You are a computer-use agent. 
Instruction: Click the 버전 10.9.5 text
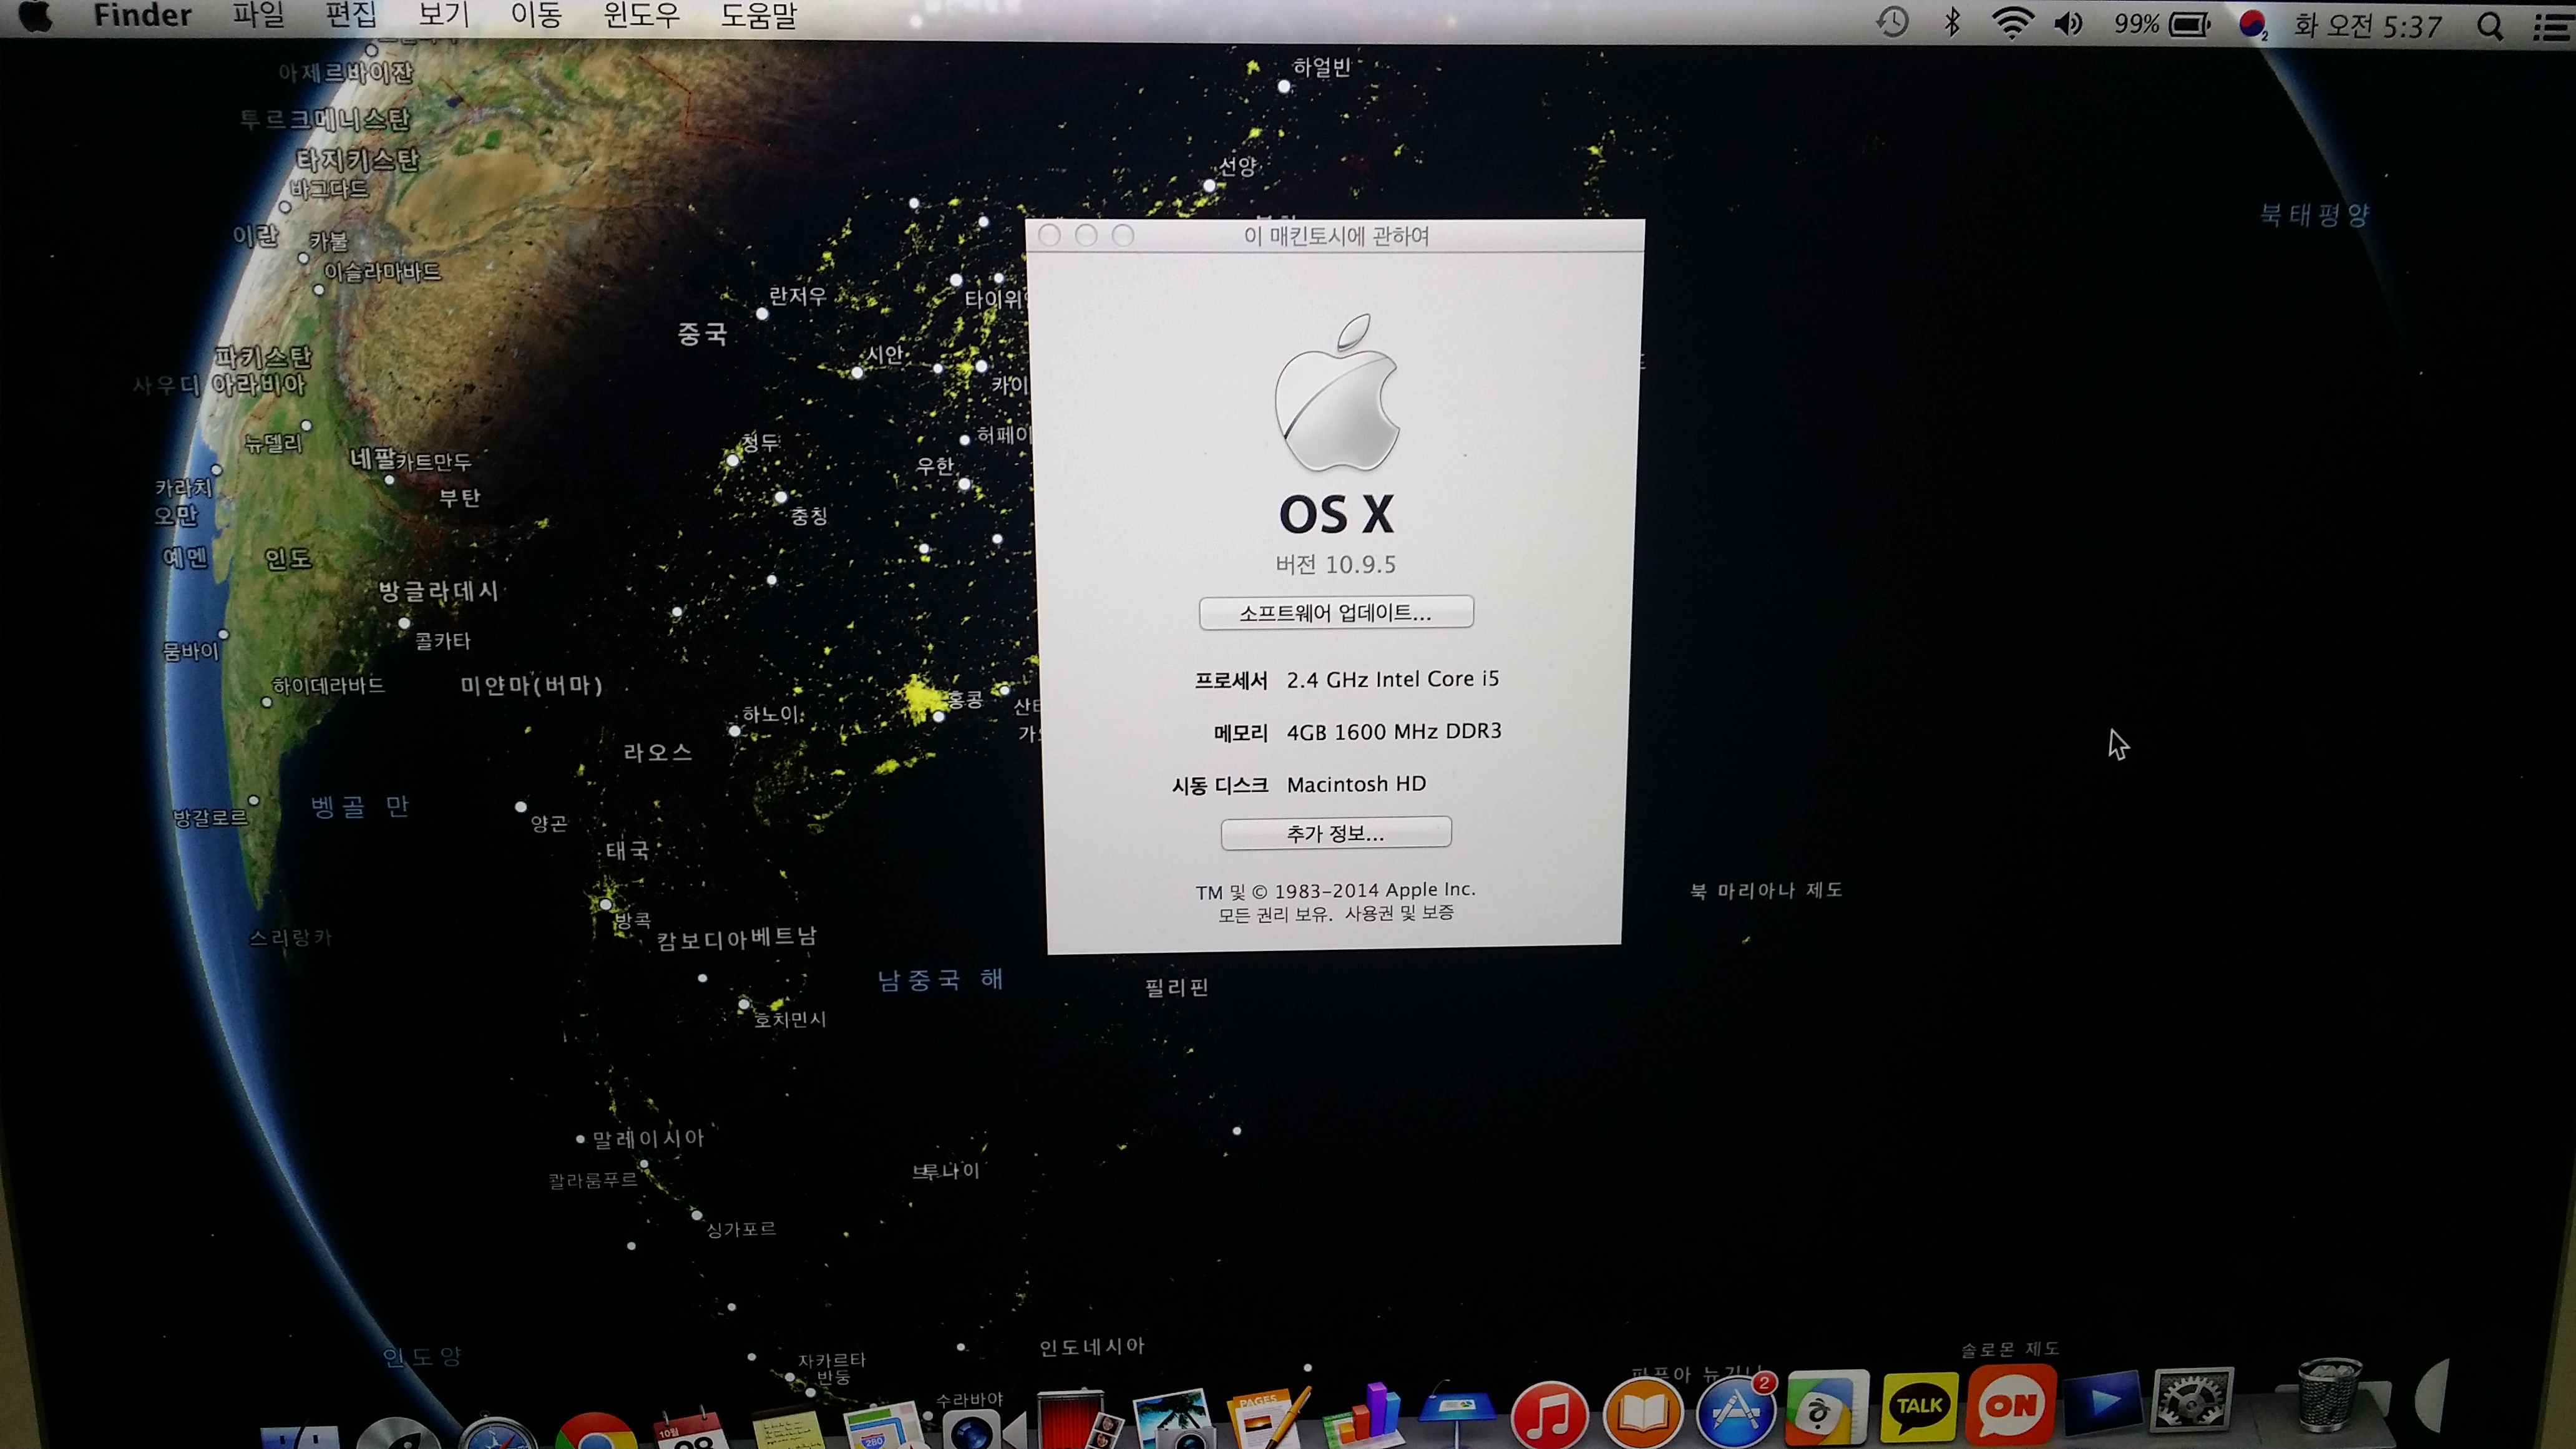click(x=1335, y=564)
